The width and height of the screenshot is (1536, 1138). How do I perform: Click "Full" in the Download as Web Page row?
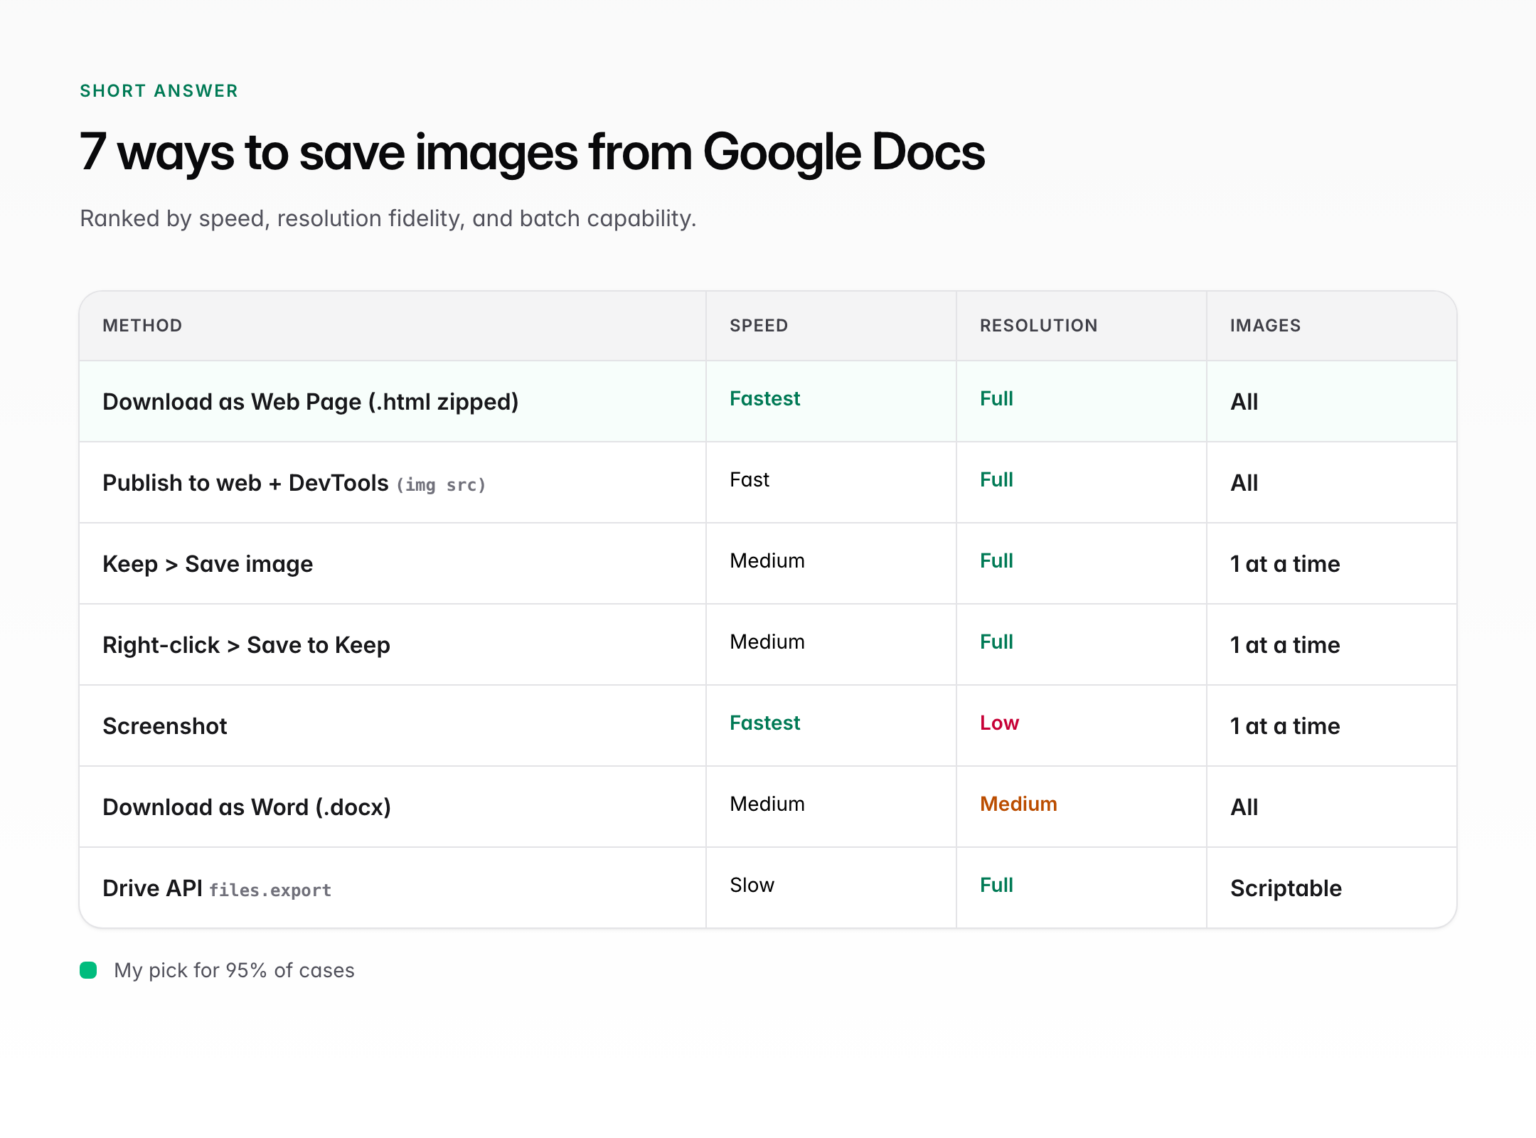pos(997,399)
